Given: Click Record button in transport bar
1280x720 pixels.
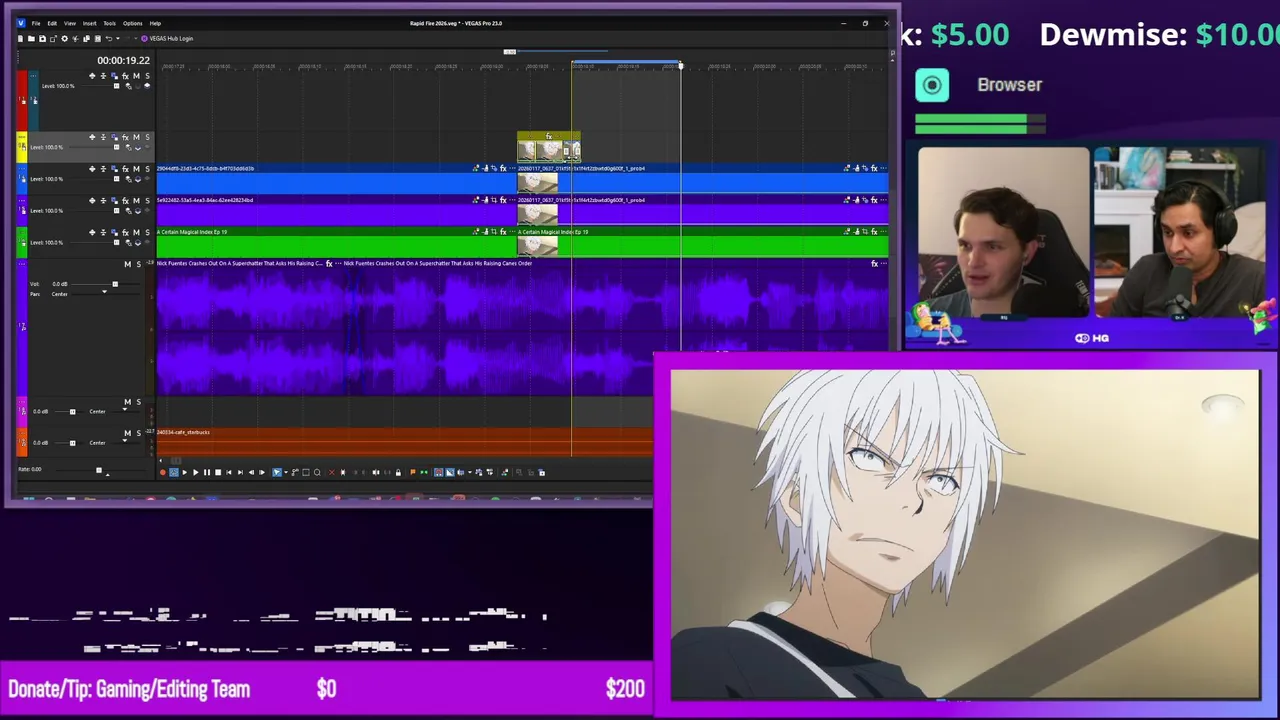Looking at the screenshot, I should pyautogui.click(x=163, y=472).
